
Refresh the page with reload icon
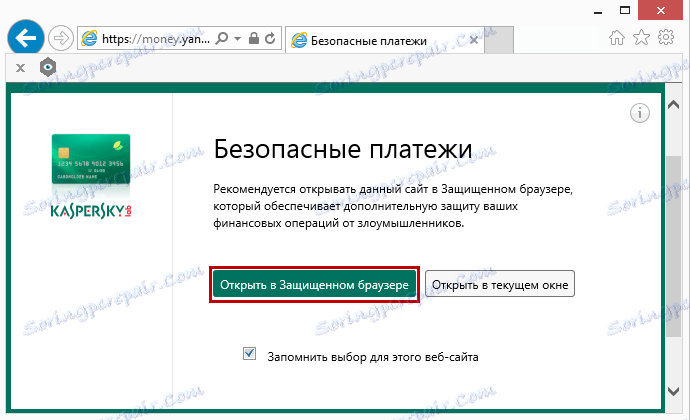point(270,38)
